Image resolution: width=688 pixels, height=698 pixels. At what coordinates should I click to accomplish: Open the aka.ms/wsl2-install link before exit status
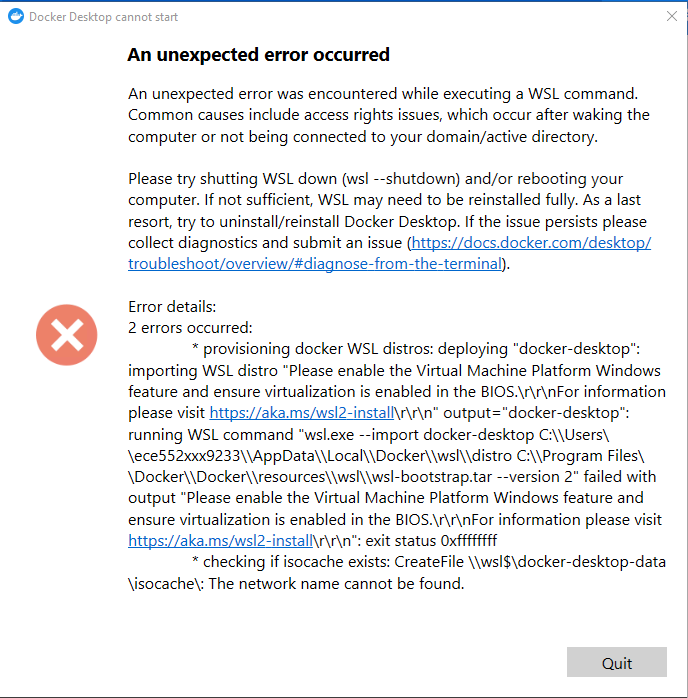coord(220,541)
